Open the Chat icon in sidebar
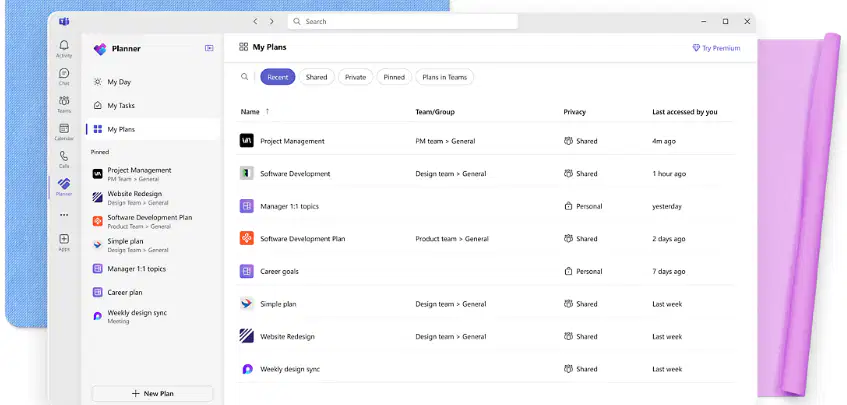847x405 pixels. click(x=64, y=73)
